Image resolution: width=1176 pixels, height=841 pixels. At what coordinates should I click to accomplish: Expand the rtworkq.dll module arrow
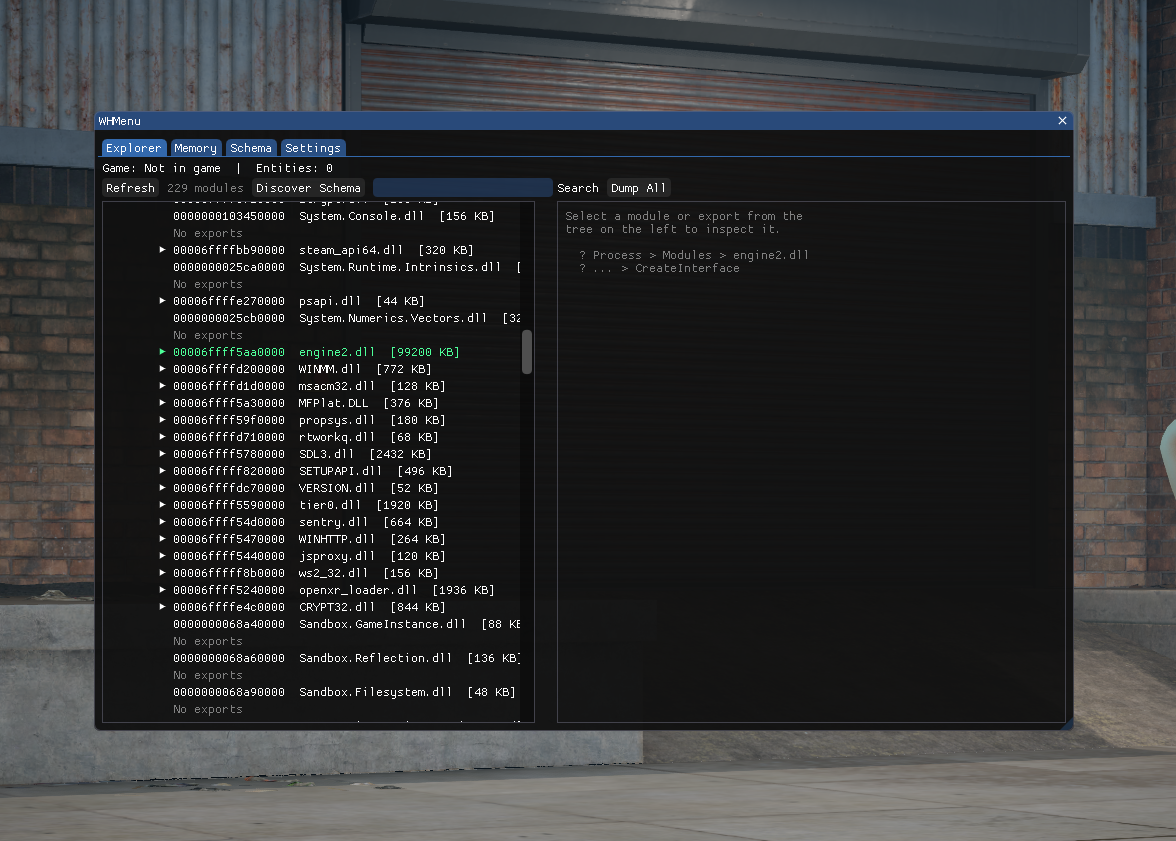[163, 437]
